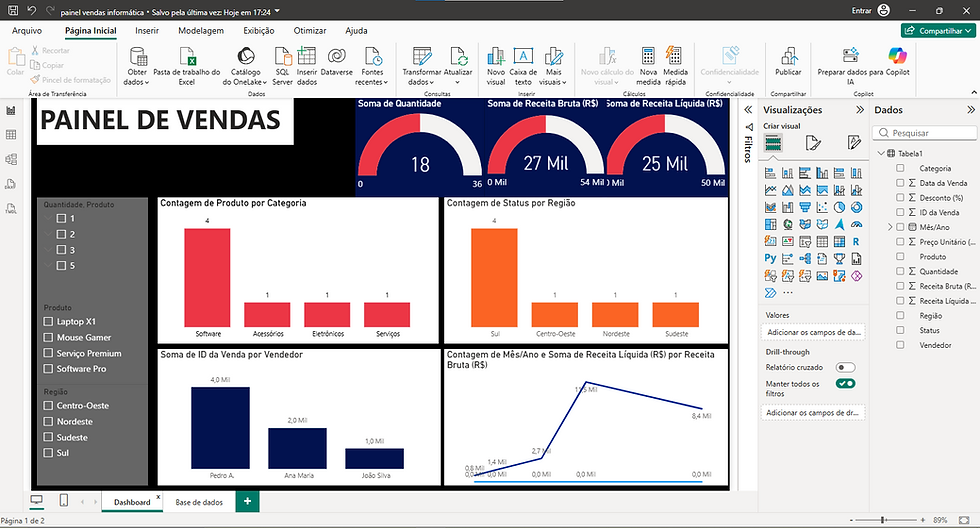Screen dimensions: 980x528
Task: Switch to mobile layout icon at bottom
Action: click(63, 501)
